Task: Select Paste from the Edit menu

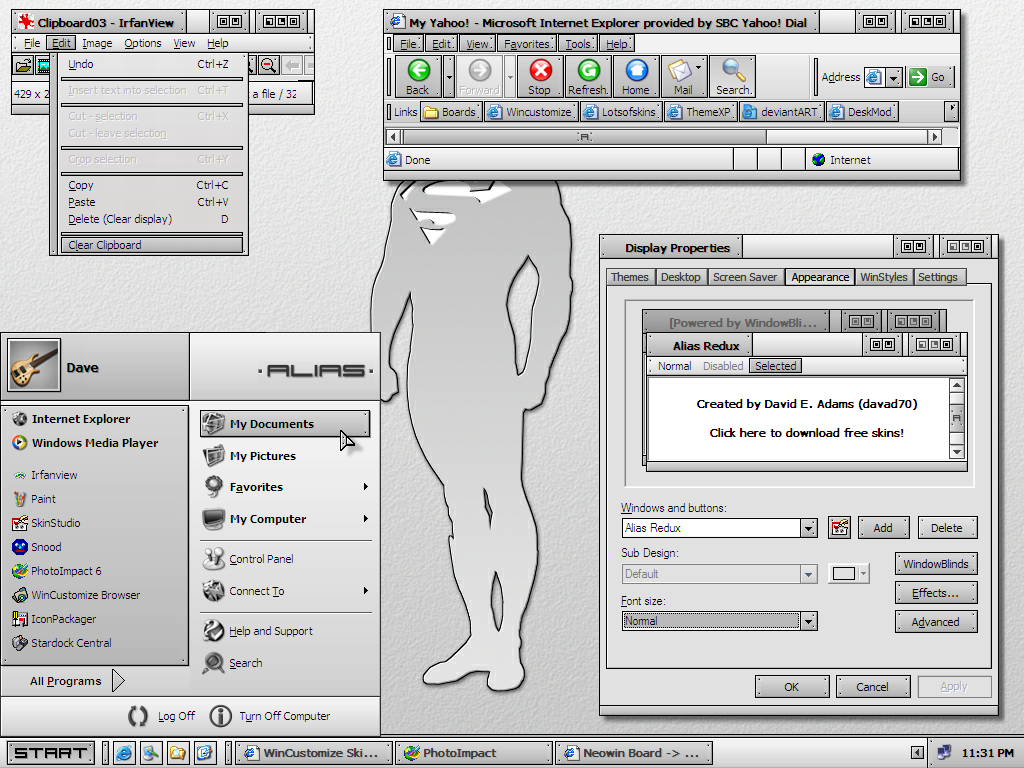Action: tap(82, 202)
